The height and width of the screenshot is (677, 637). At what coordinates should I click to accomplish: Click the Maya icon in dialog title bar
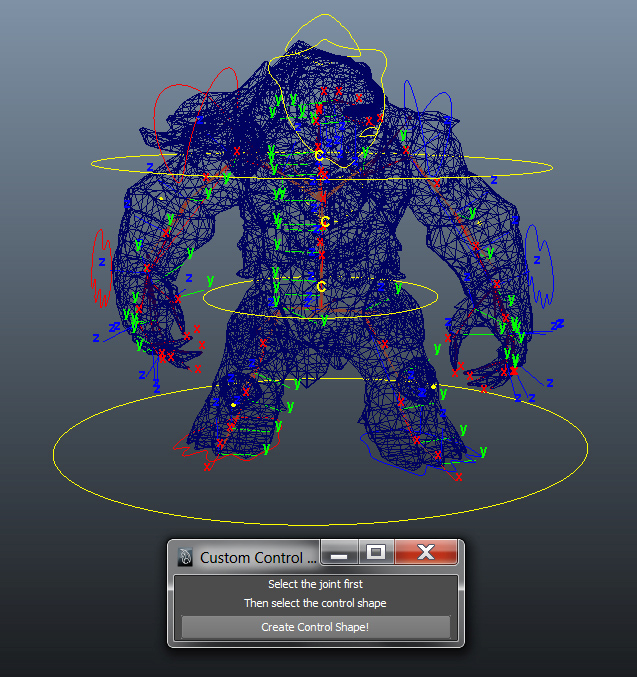coord(185,557)
